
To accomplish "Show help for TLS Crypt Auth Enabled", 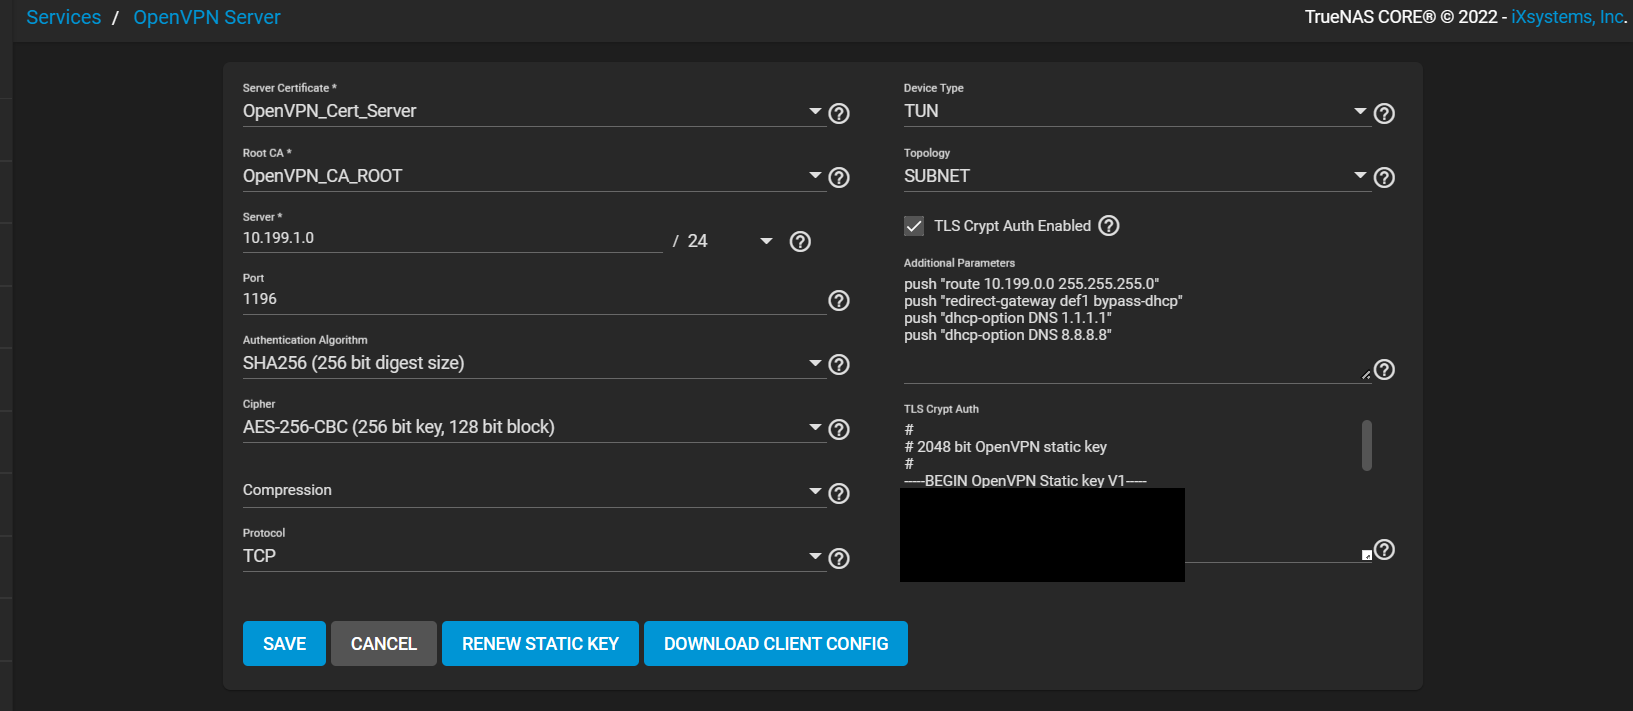I will tap(1109, 226).
